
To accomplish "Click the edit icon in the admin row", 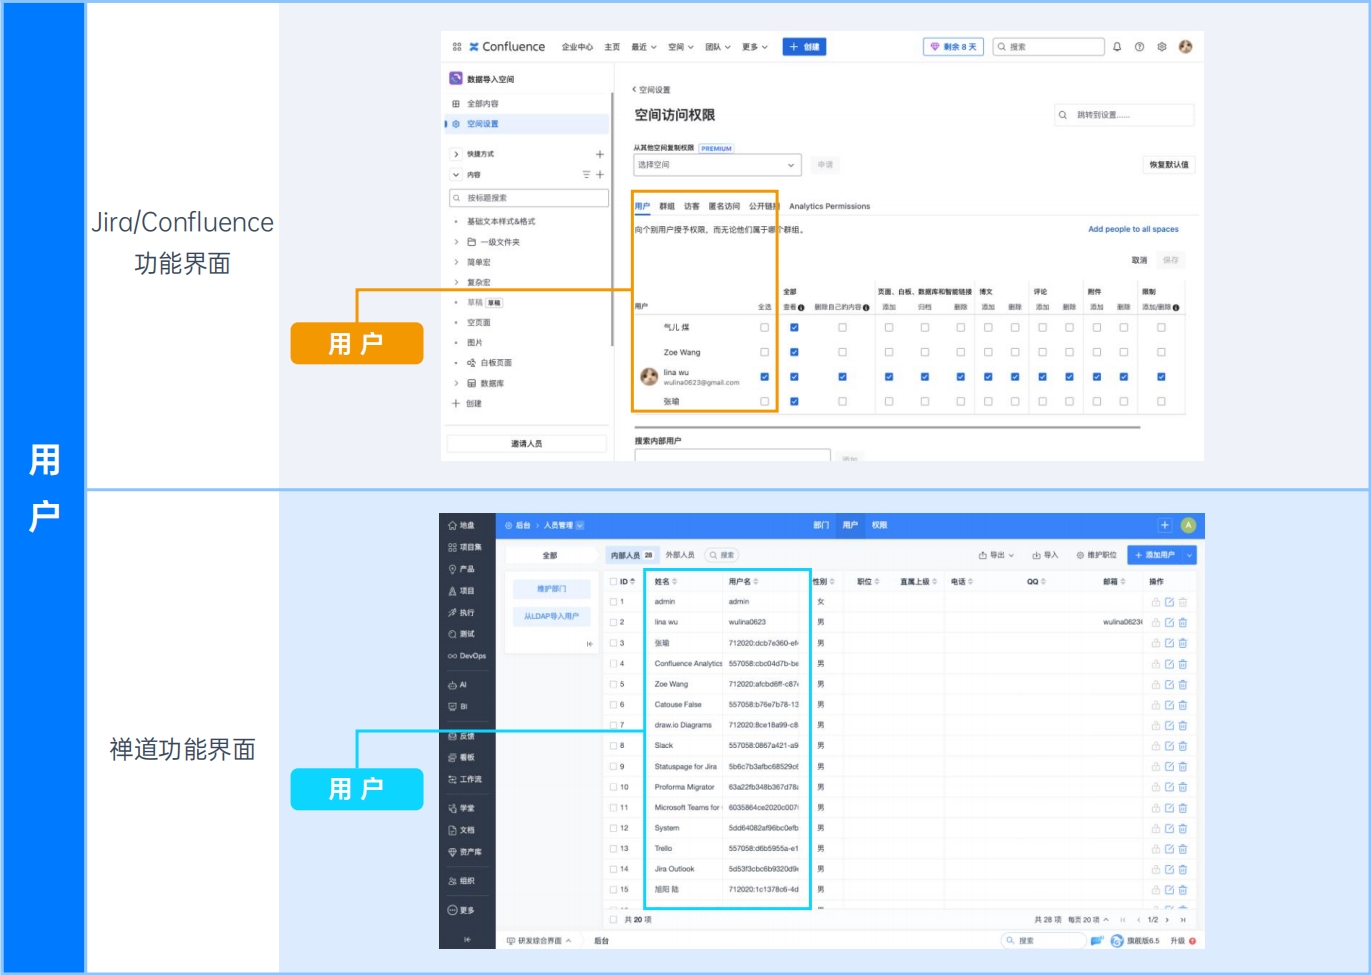I will [x=1169, y=602].
